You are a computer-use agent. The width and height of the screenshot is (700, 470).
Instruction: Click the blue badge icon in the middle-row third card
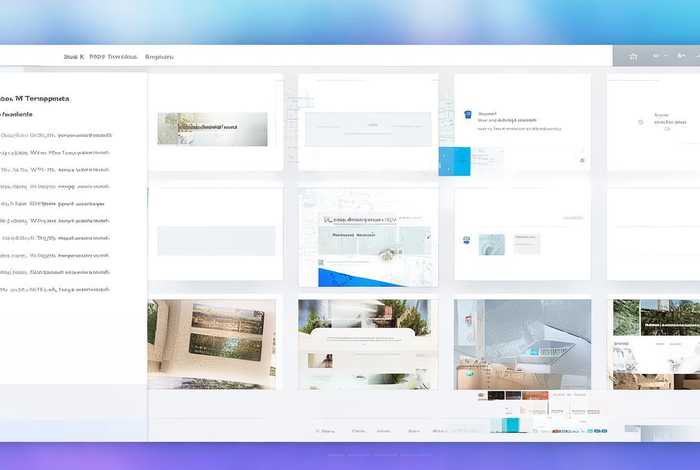[x=466, y=240]
